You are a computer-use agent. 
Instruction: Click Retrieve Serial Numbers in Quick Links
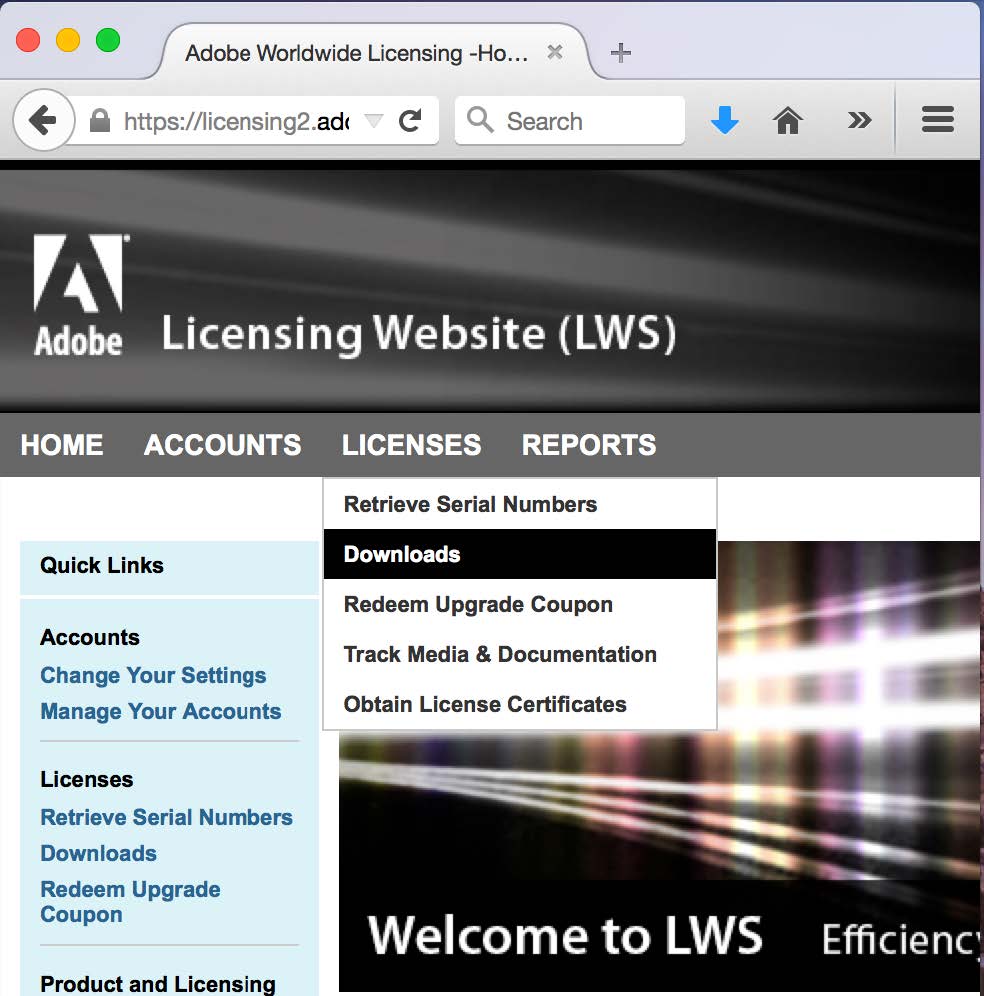[166, 817]
